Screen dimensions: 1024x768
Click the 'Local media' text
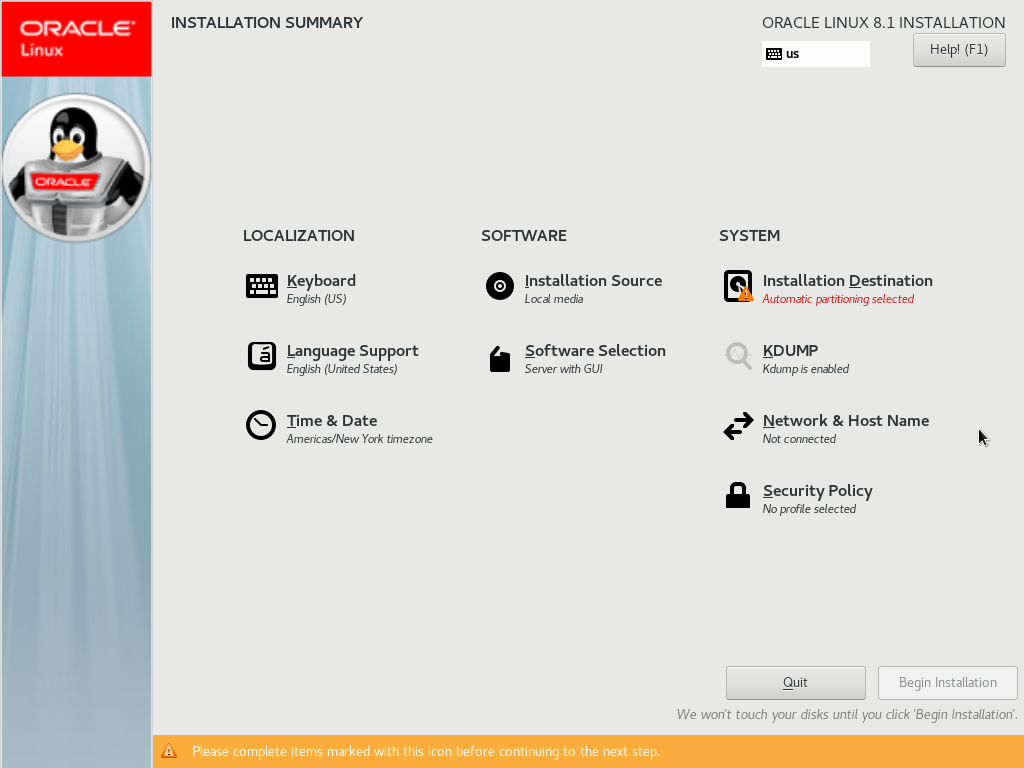[554, 299]
